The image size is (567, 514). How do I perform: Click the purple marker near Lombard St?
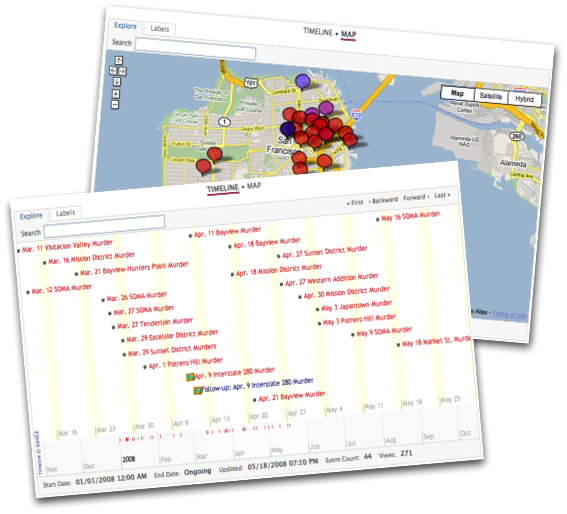click(x=302, y=82)
